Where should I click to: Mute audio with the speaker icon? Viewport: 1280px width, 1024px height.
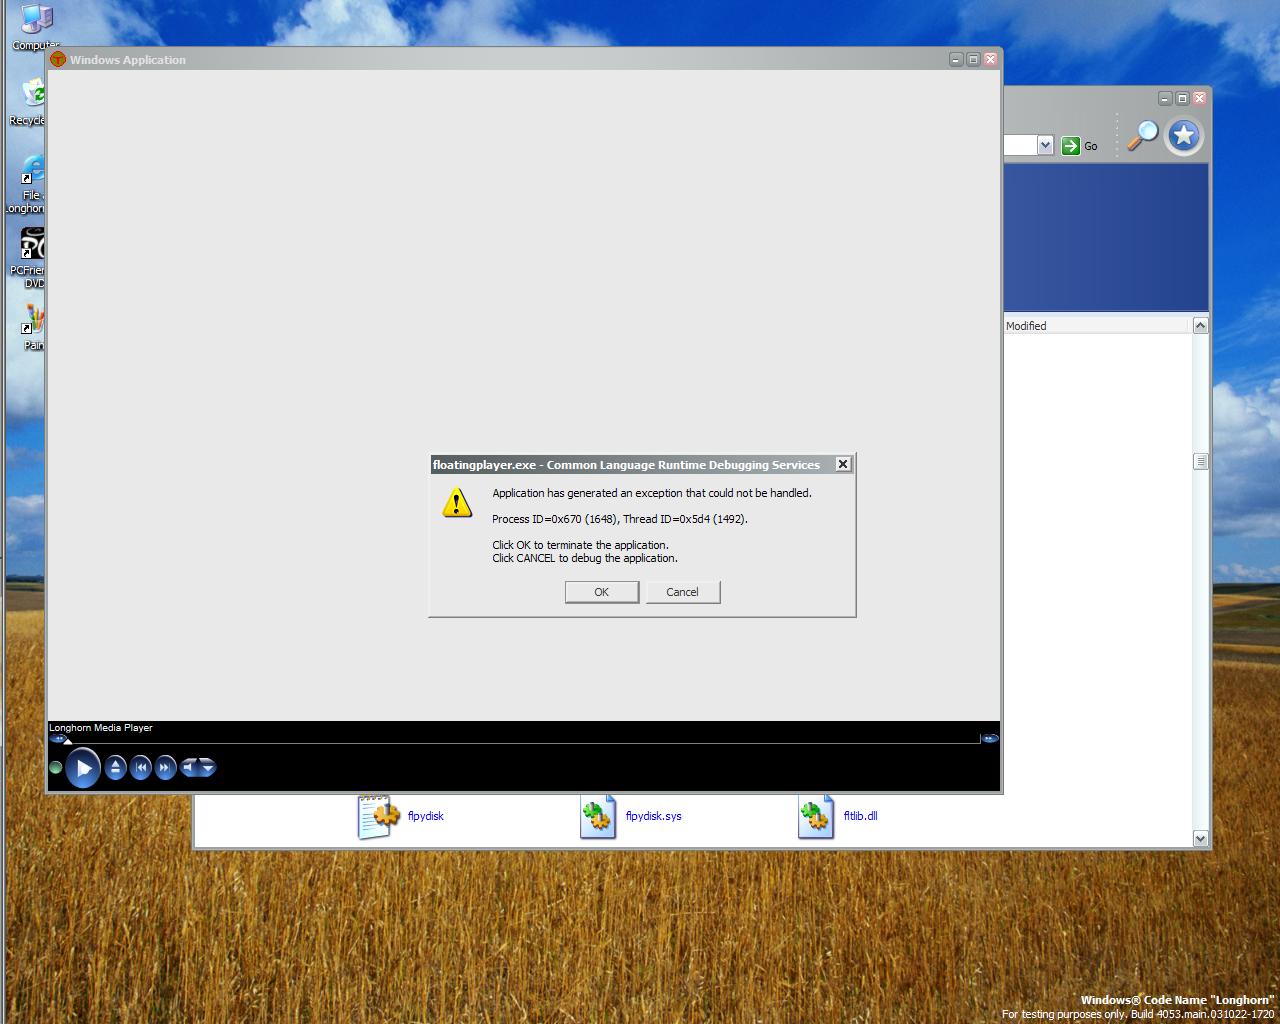[189, 768]
